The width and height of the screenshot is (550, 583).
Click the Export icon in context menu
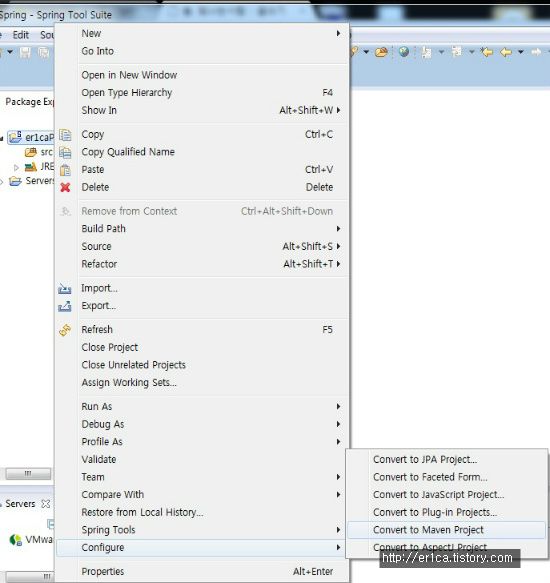(65, 306)
